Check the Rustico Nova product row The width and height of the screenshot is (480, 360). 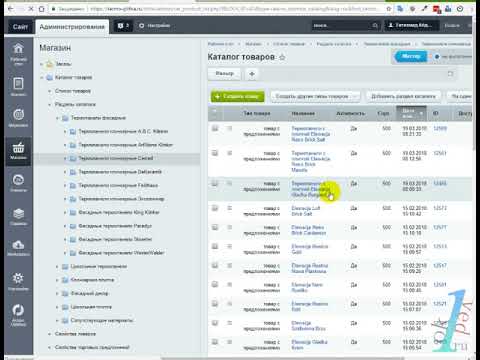(215, 266)
